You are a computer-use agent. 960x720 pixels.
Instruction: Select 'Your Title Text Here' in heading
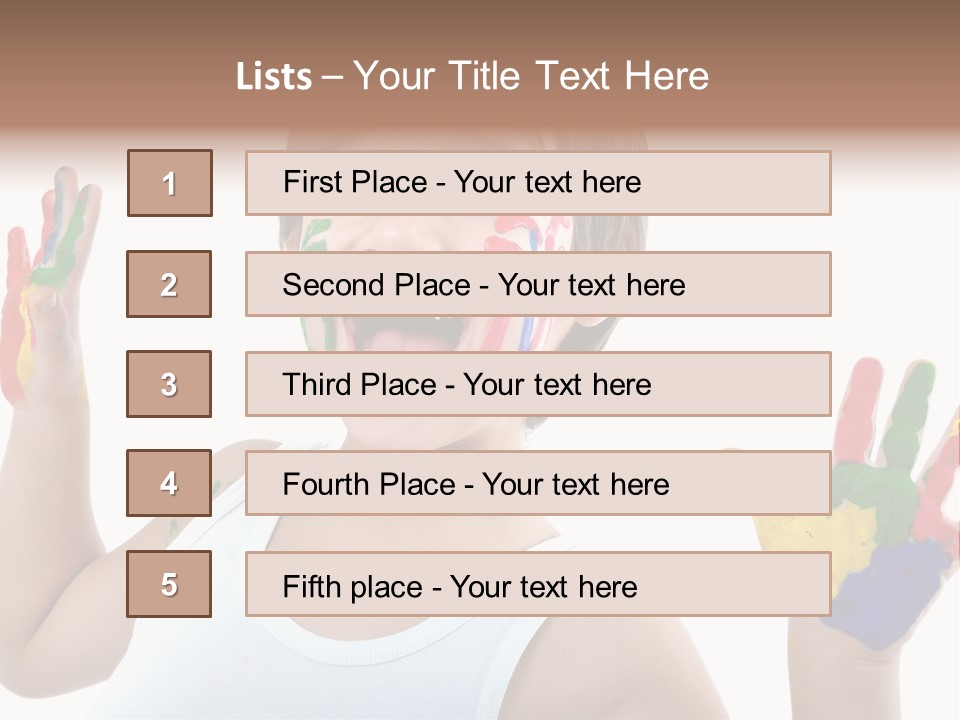tap(531, 76)
